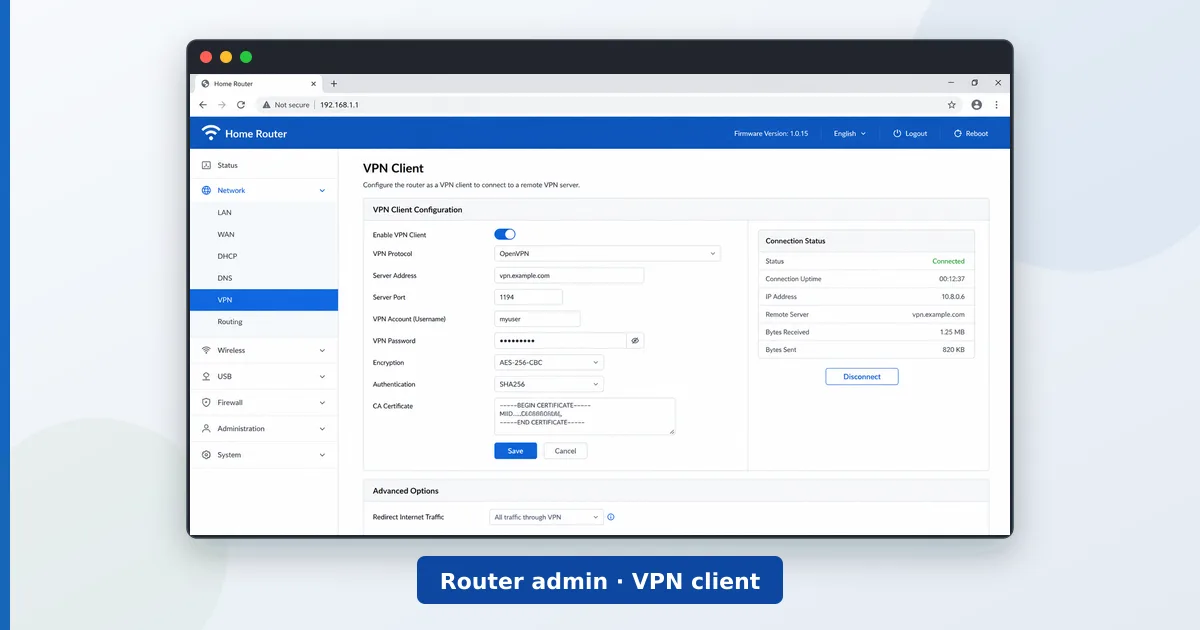Show the VPN password with the eye icon
The width and height of the screenshot is (1200, 630).
635,341
